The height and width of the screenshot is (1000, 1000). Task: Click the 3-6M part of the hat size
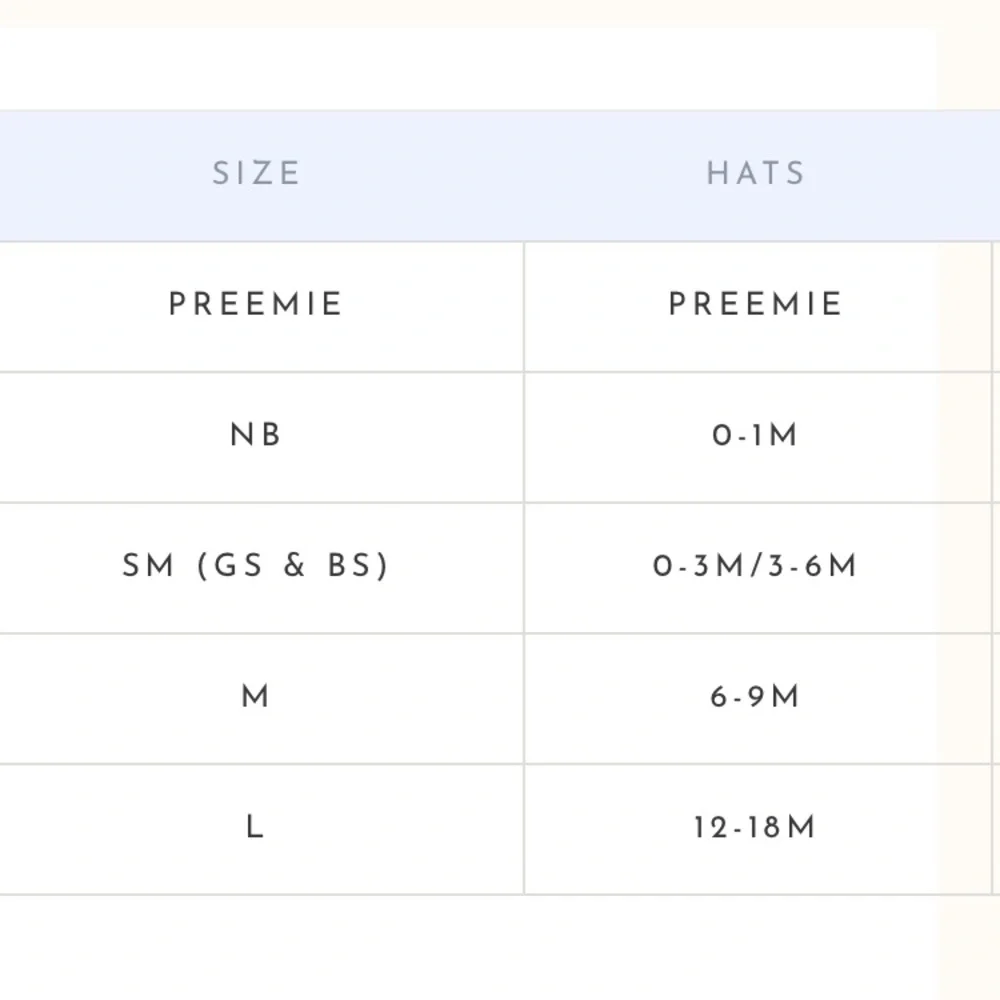click(811, 566)
